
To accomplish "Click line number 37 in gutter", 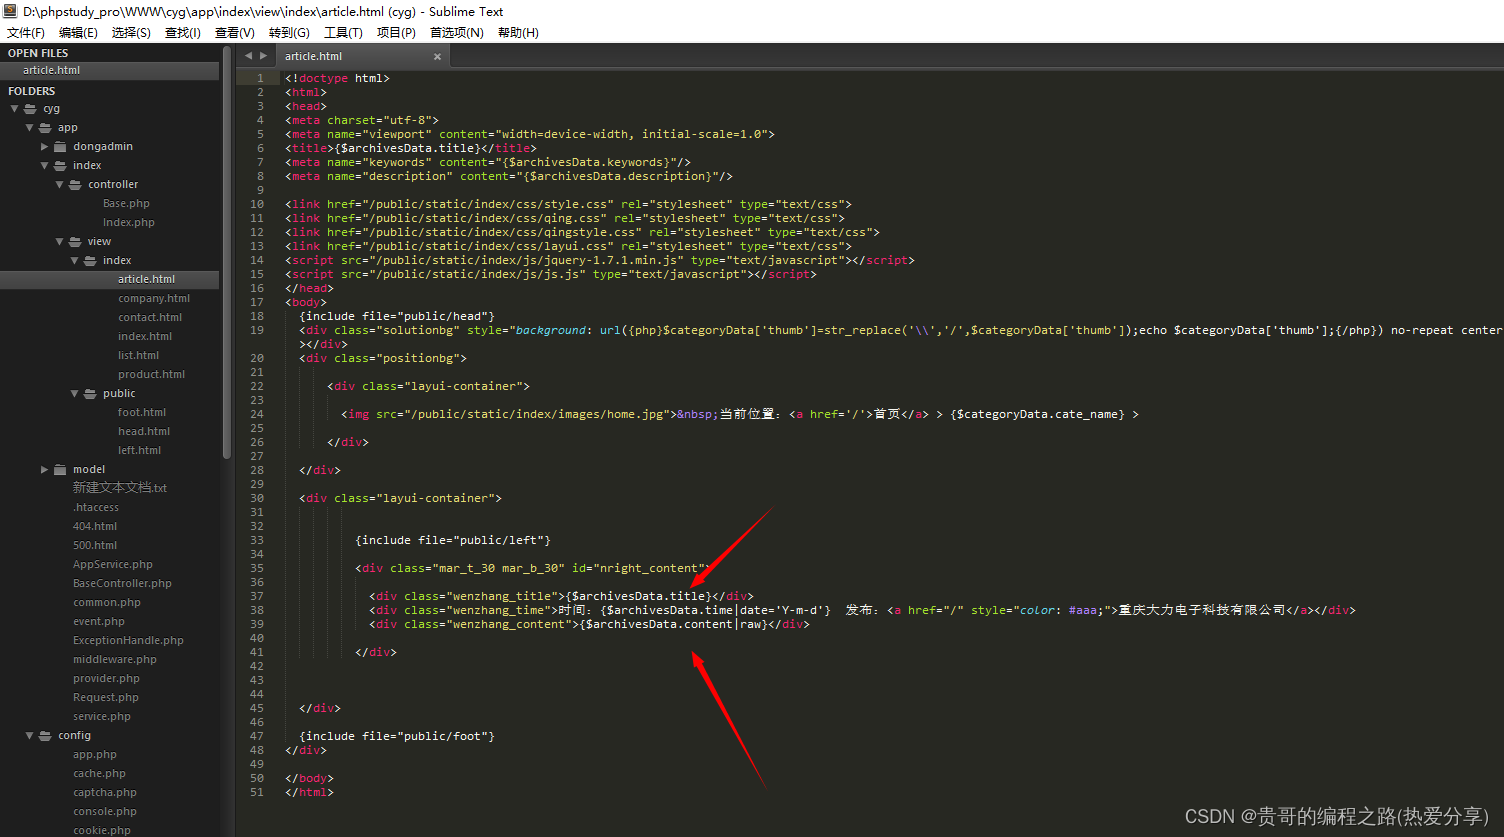I will [257, 596].
